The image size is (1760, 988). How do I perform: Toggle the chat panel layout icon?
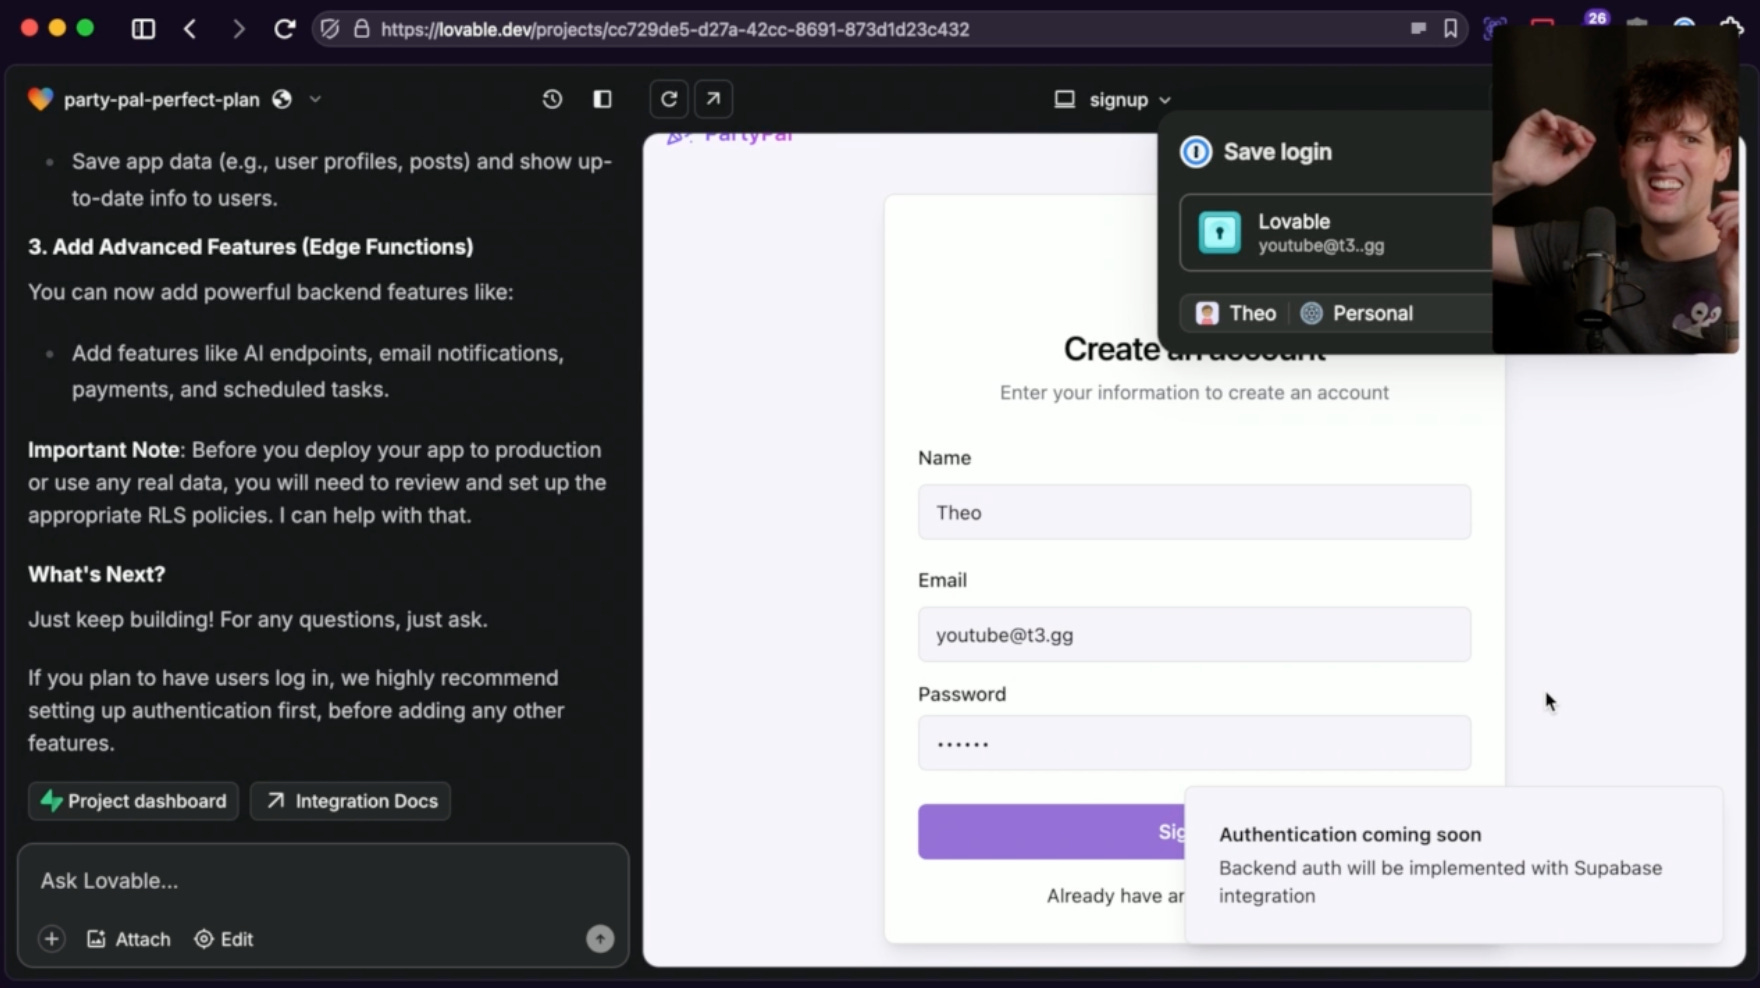pyautogui.click(x=602, y=99)
